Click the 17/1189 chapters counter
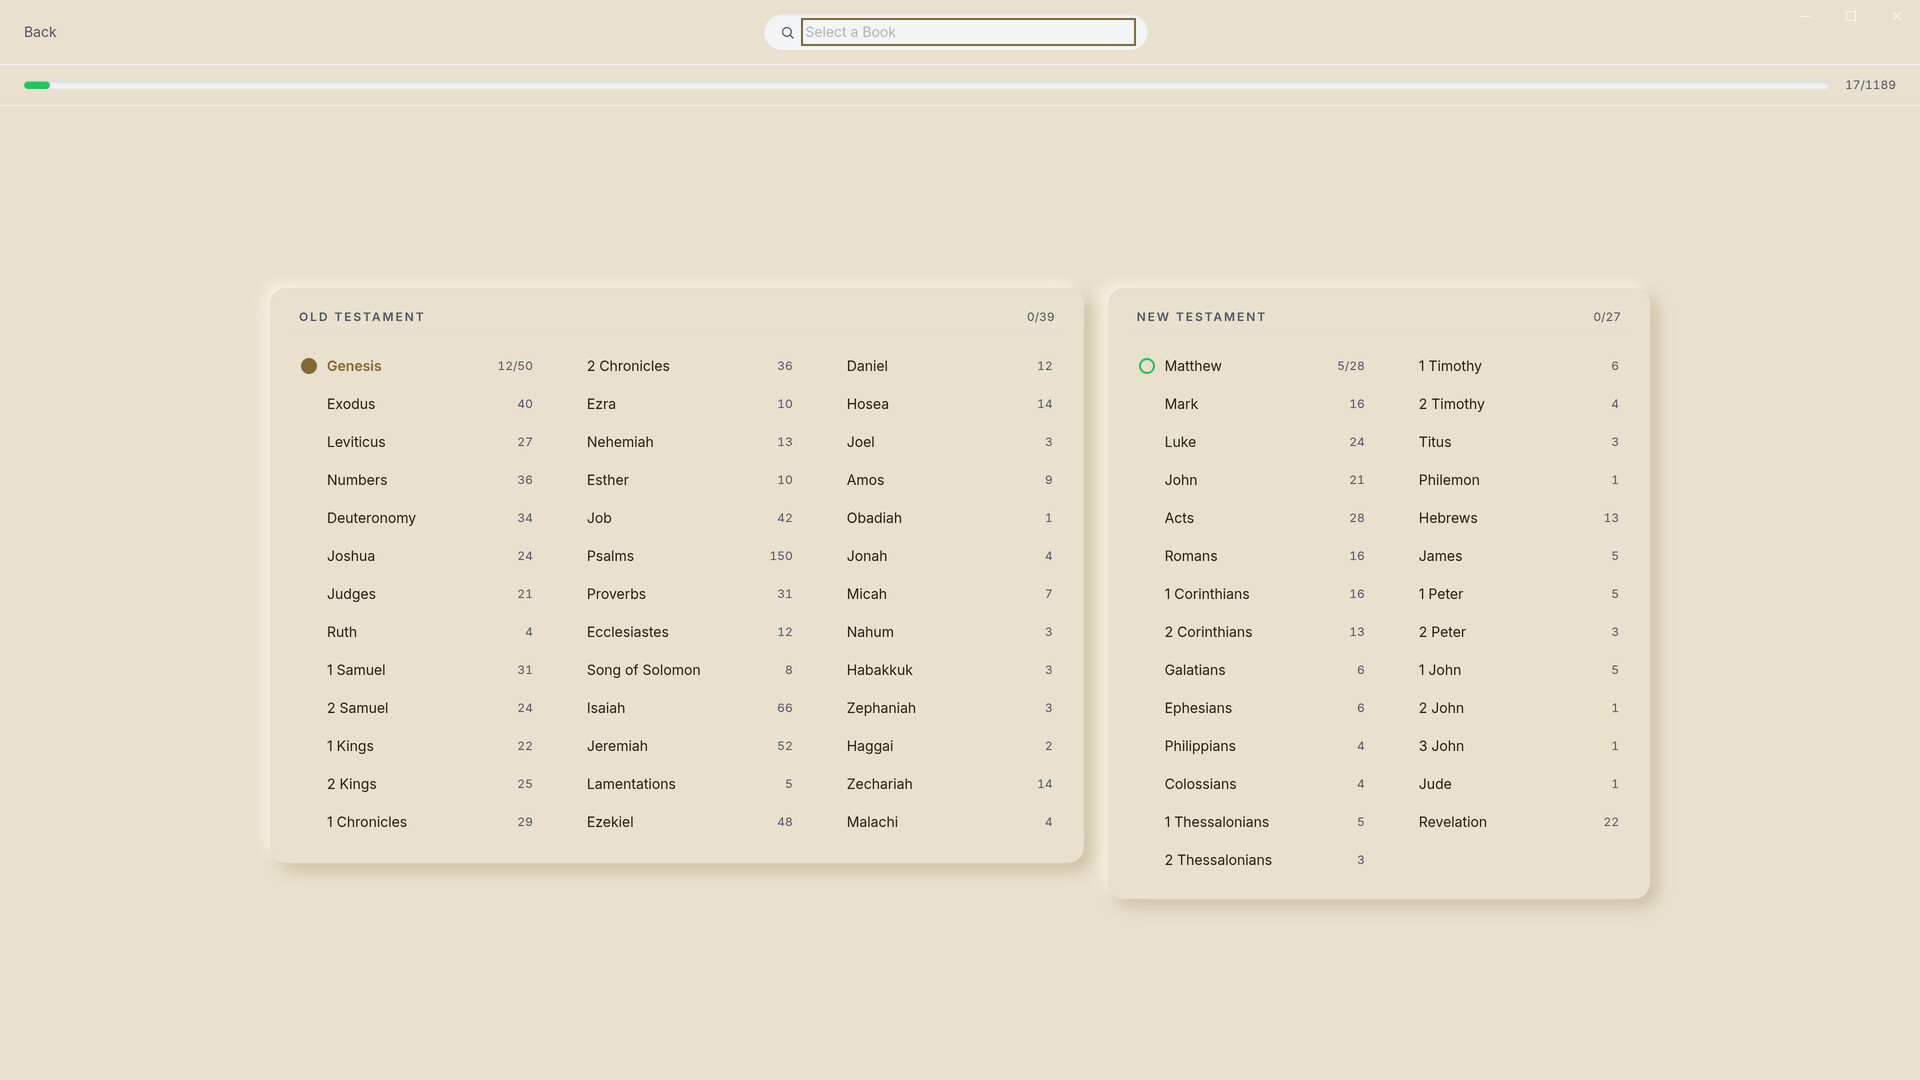The height and width of the screenshot is (1080, 1920). [x=1870, y=85]
